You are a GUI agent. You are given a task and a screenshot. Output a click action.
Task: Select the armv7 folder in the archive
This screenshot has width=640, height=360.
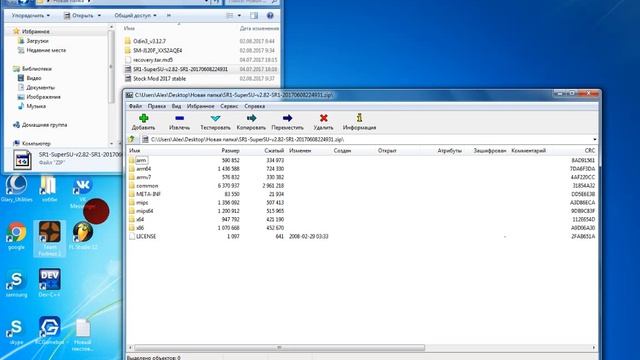tap(143, 178)
